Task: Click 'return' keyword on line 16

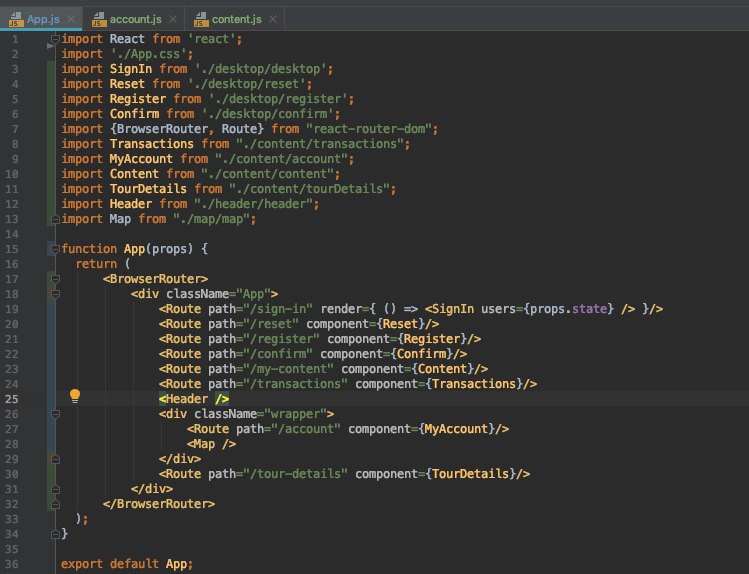Action: (x=96, y=264)
